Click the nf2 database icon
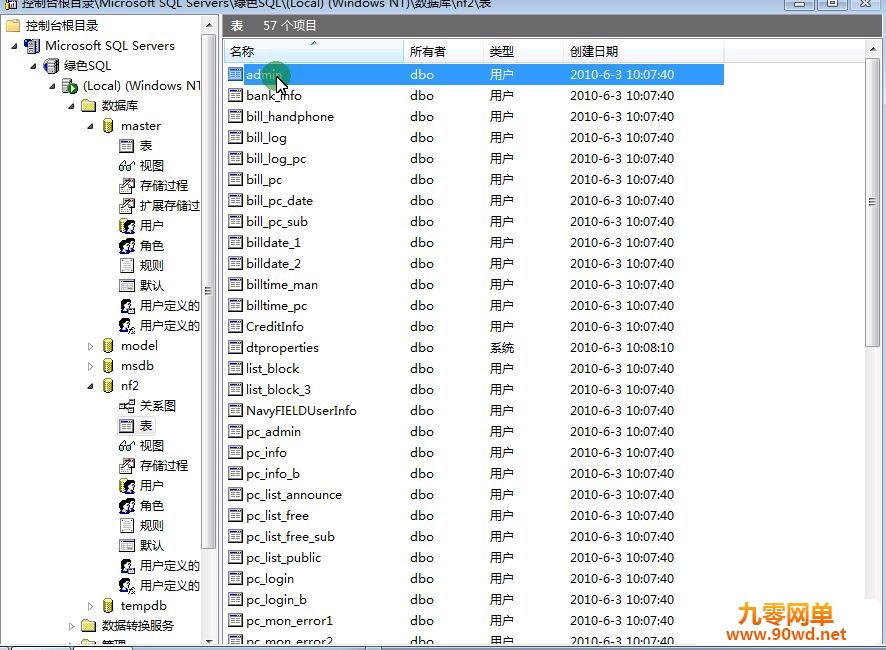The height and width of the screenshot is (650, 886). (x=108, y=386)
